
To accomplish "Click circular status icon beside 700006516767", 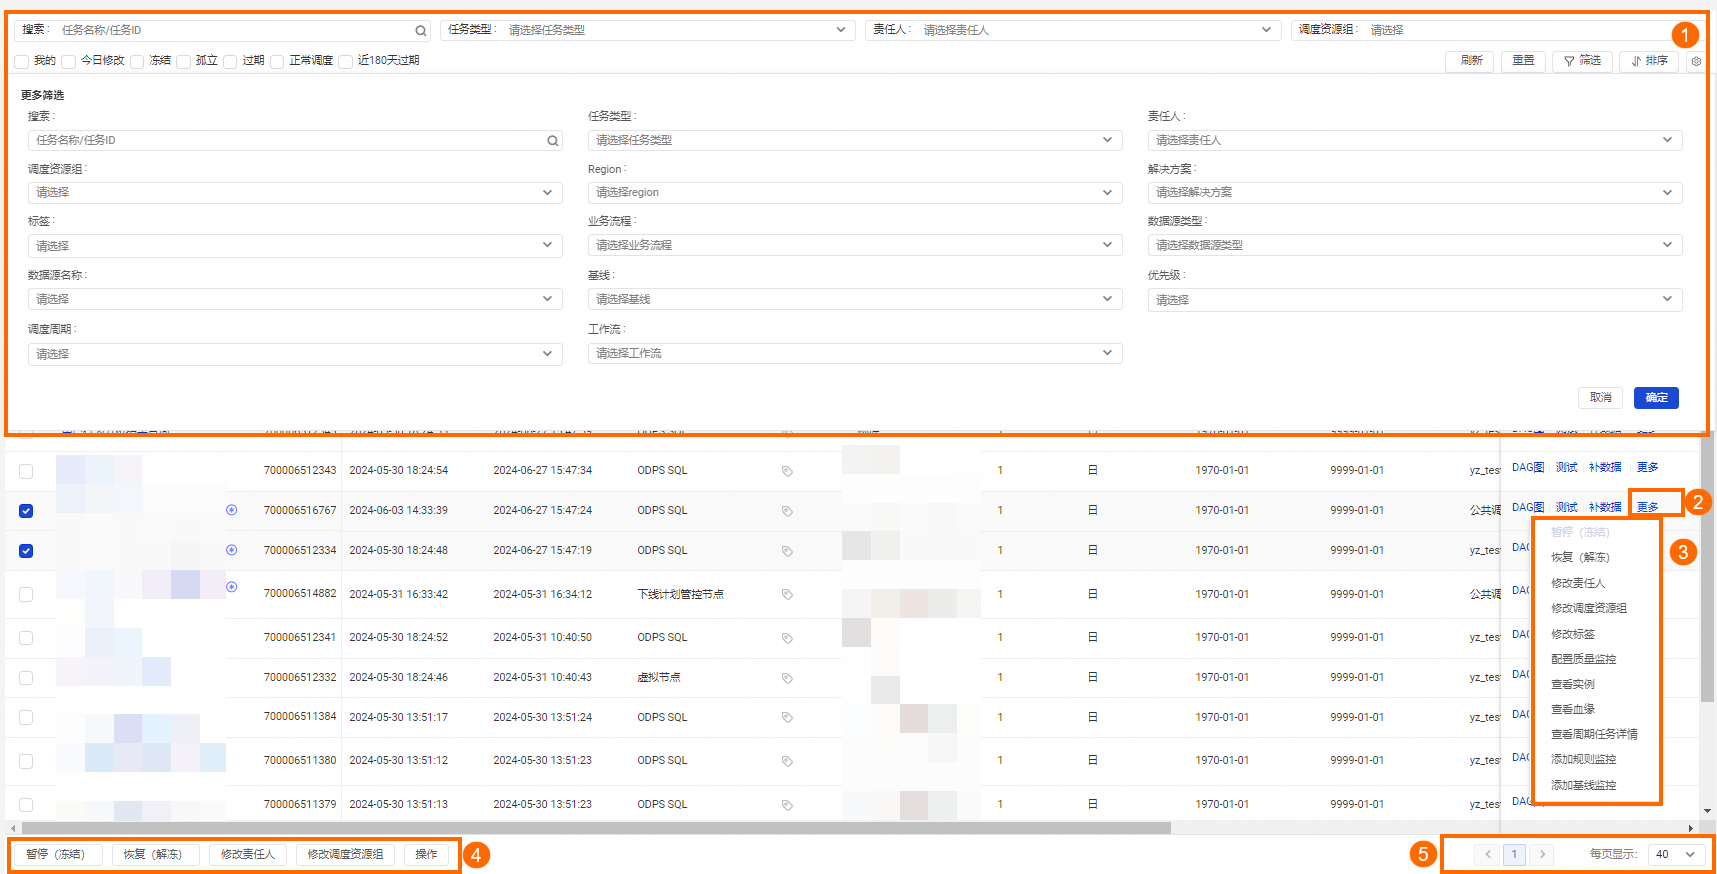I will click(231, 510).
